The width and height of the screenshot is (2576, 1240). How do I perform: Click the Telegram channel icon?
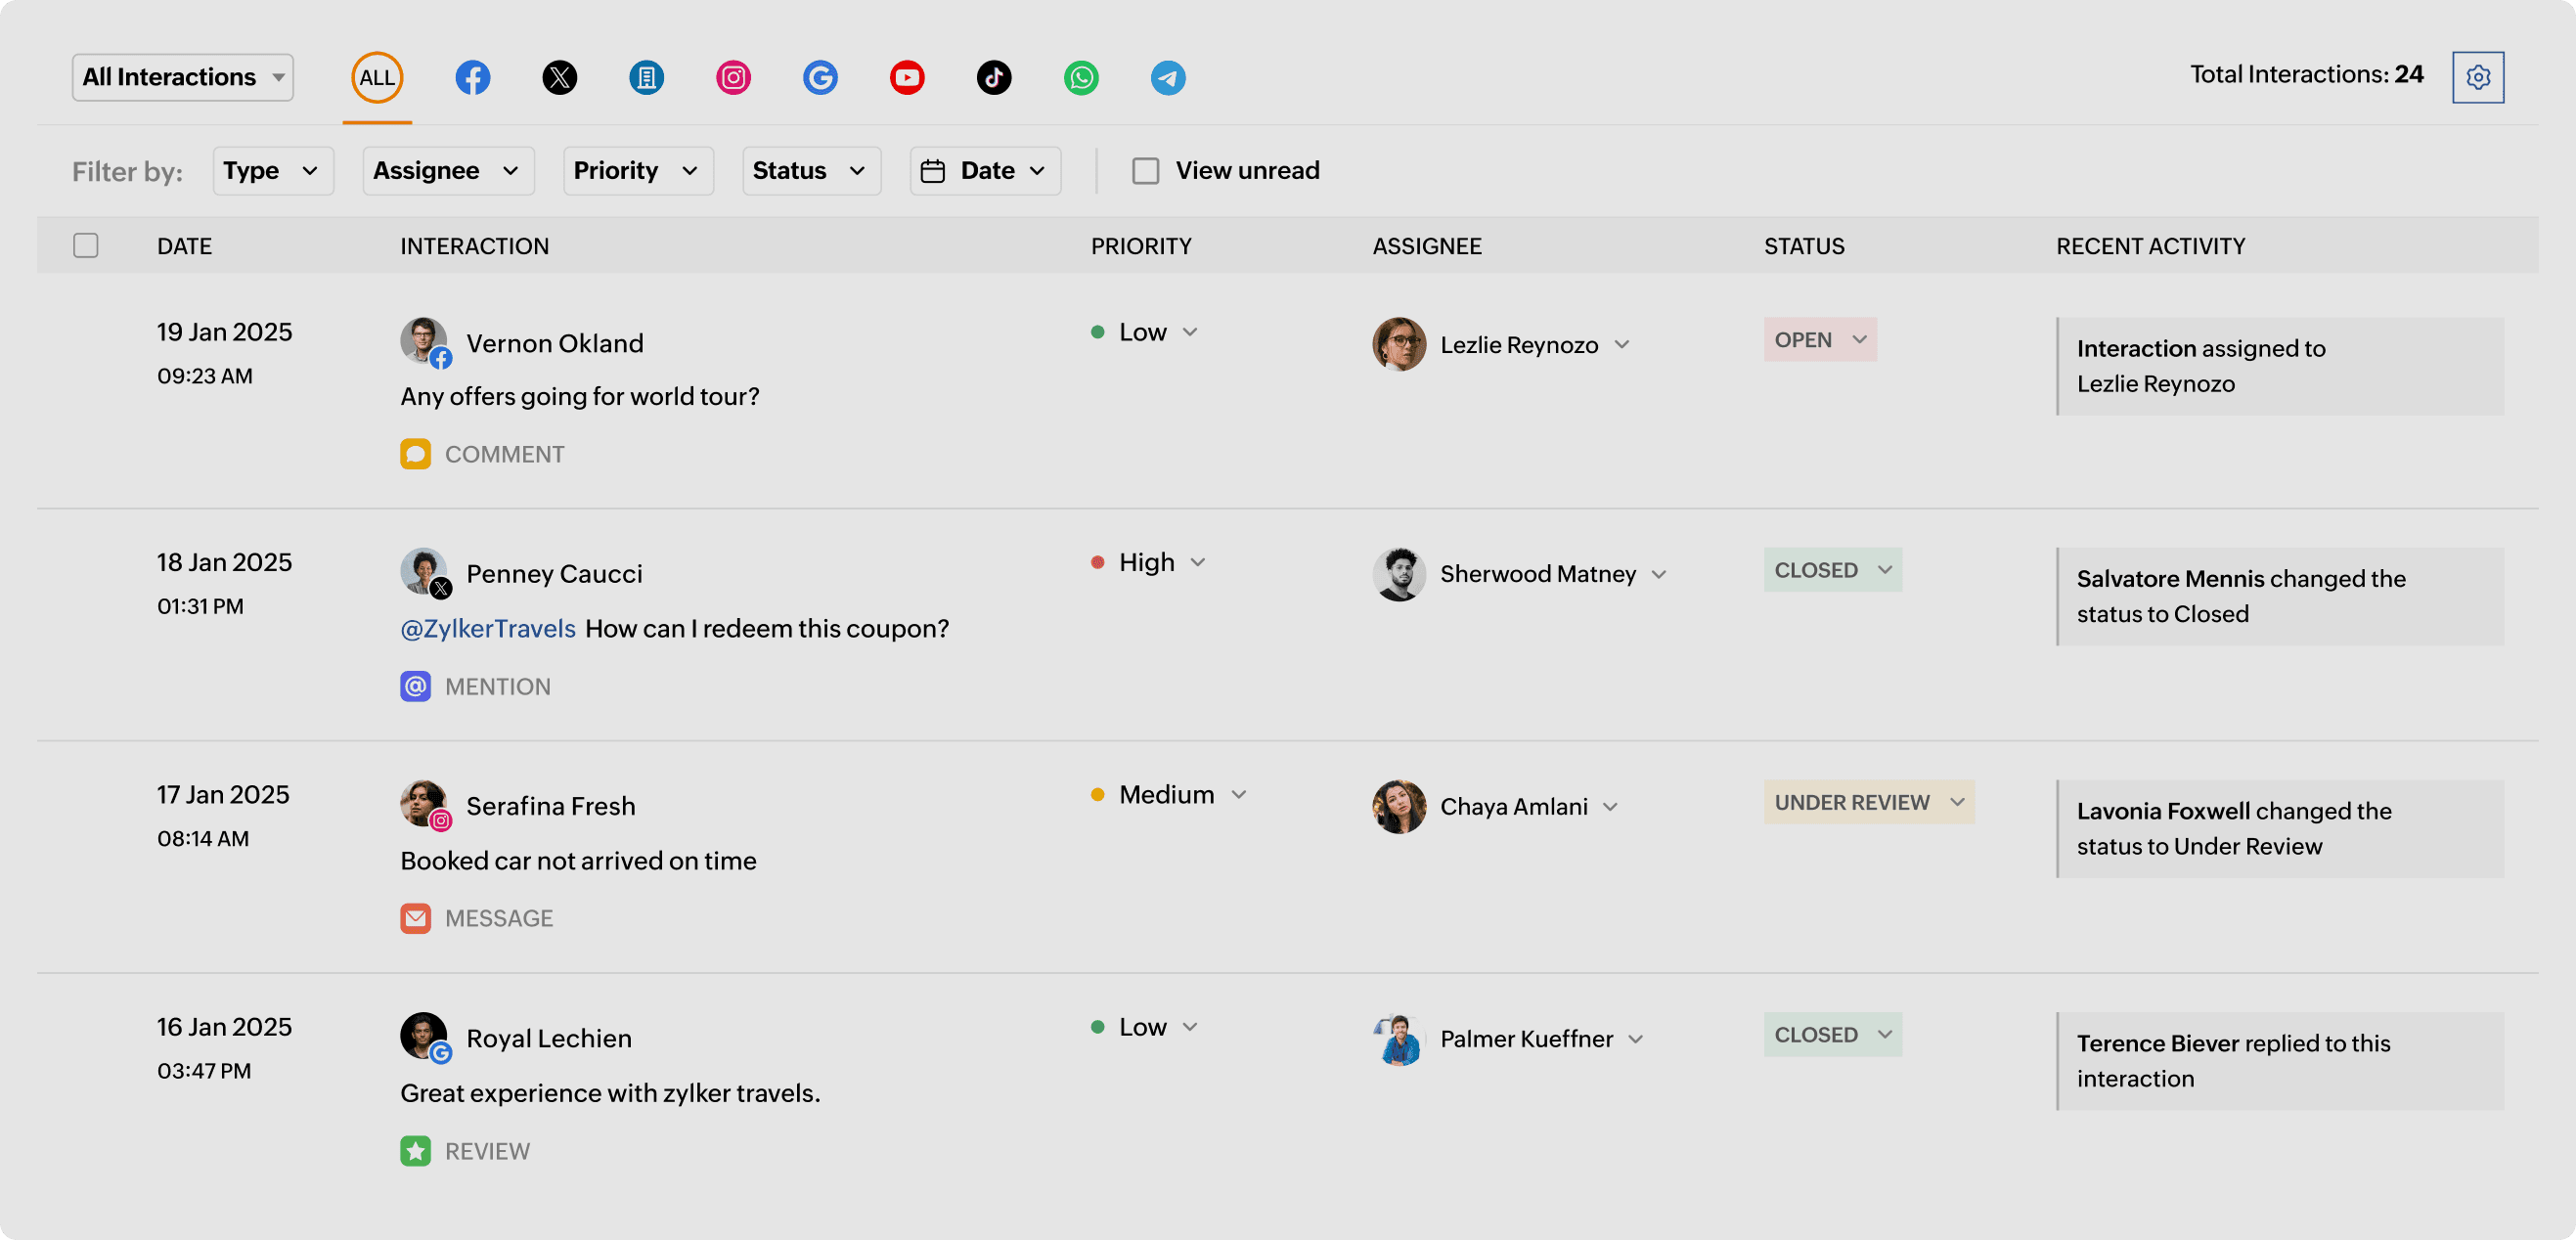[1168, 77]
